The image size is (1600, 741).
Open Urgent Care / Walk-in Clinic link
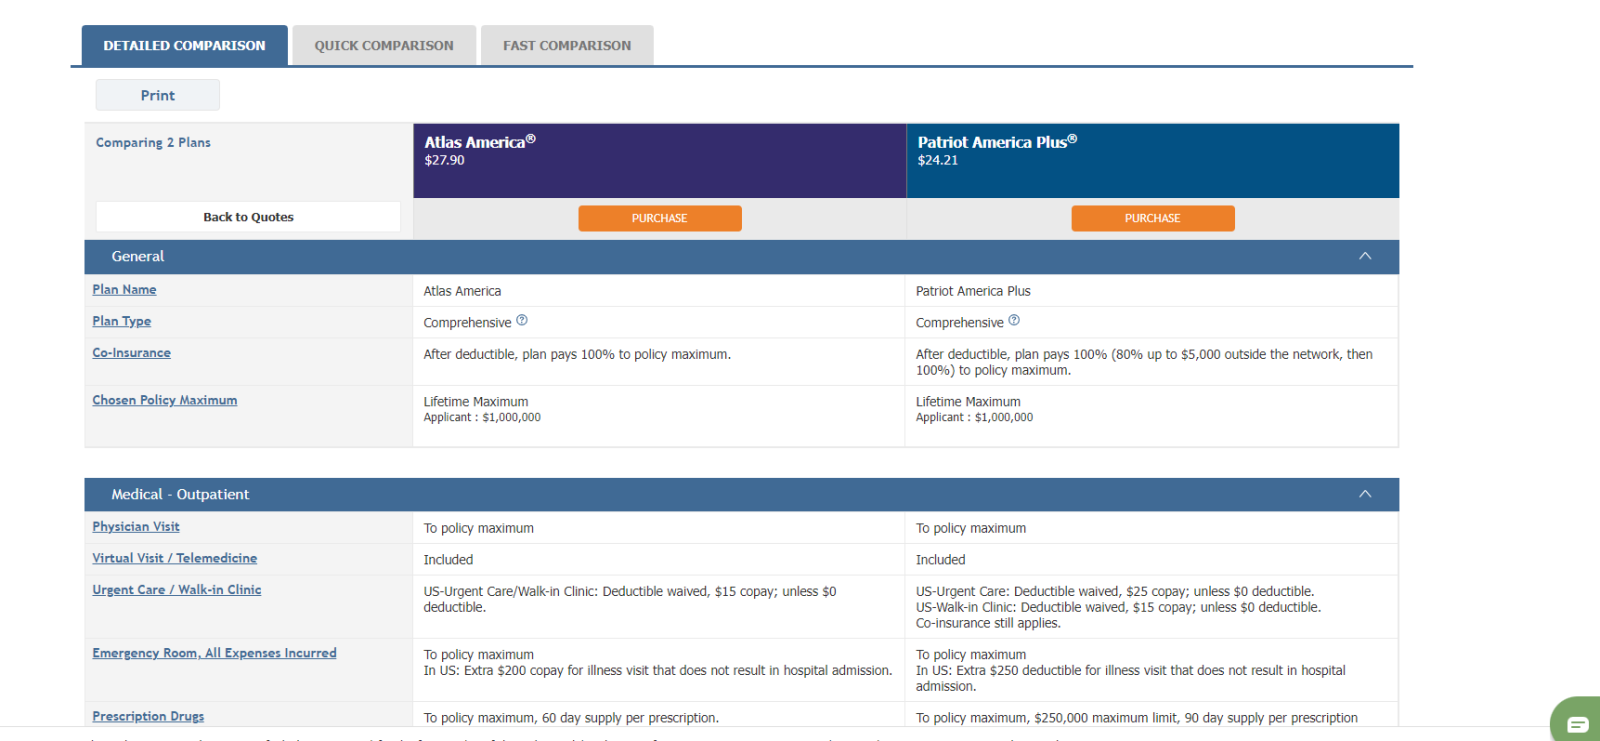177,590
